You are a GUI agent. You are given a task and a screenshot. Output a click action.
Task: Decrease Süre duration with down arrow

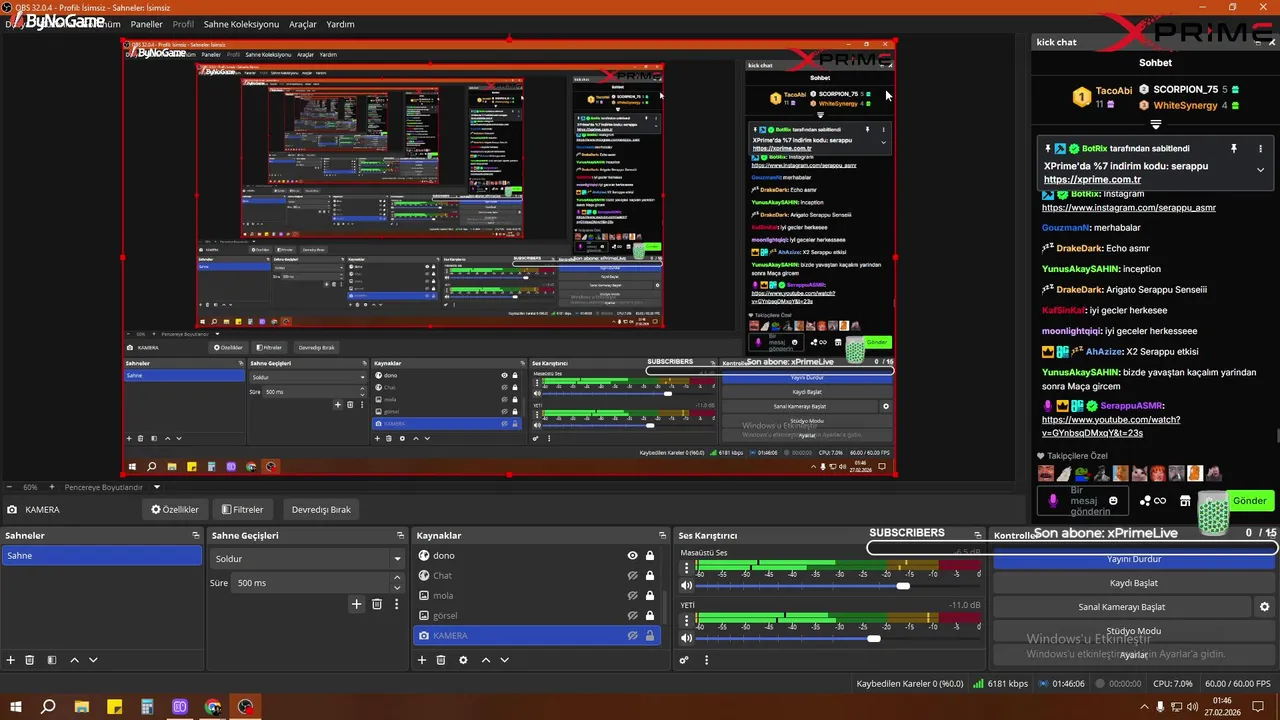click(397, 587)
